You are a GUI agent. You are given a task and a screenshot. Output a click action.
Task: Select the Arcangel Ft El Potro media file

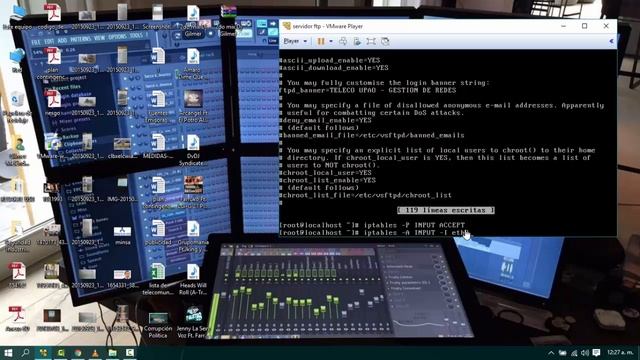[x=193, y=107]
